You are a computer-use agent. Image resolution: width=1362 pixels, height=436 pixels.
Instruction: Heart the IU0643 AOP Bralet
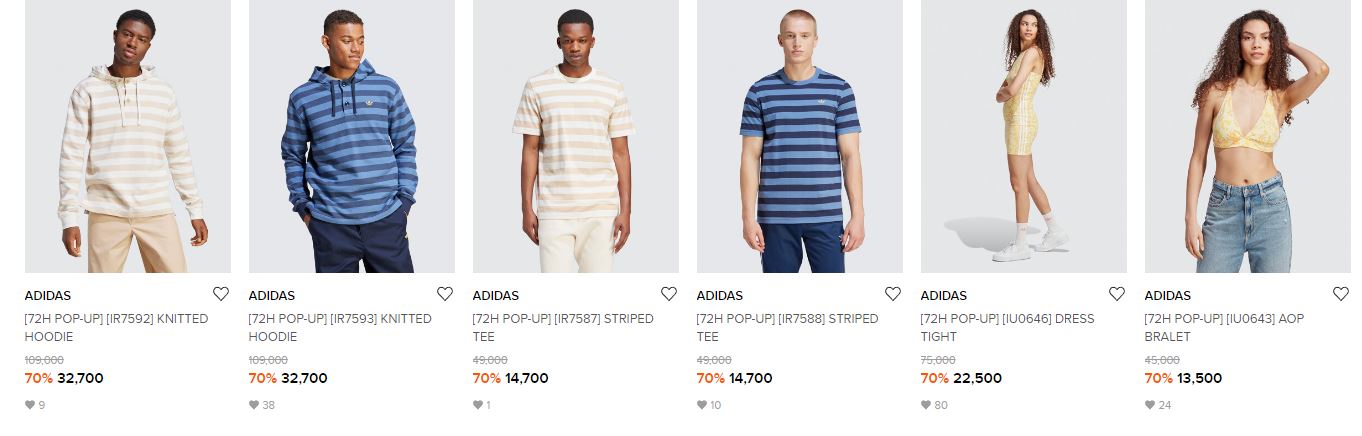click(x=1341, y=294)
